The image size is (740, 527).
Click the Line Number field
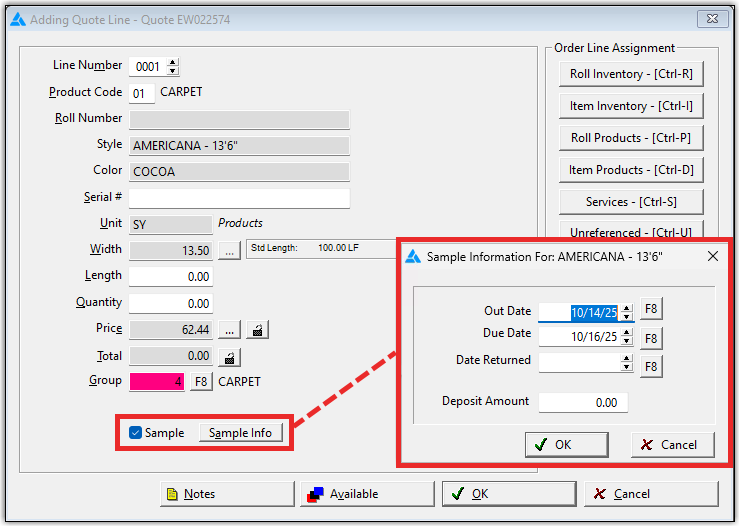(148, 67)
